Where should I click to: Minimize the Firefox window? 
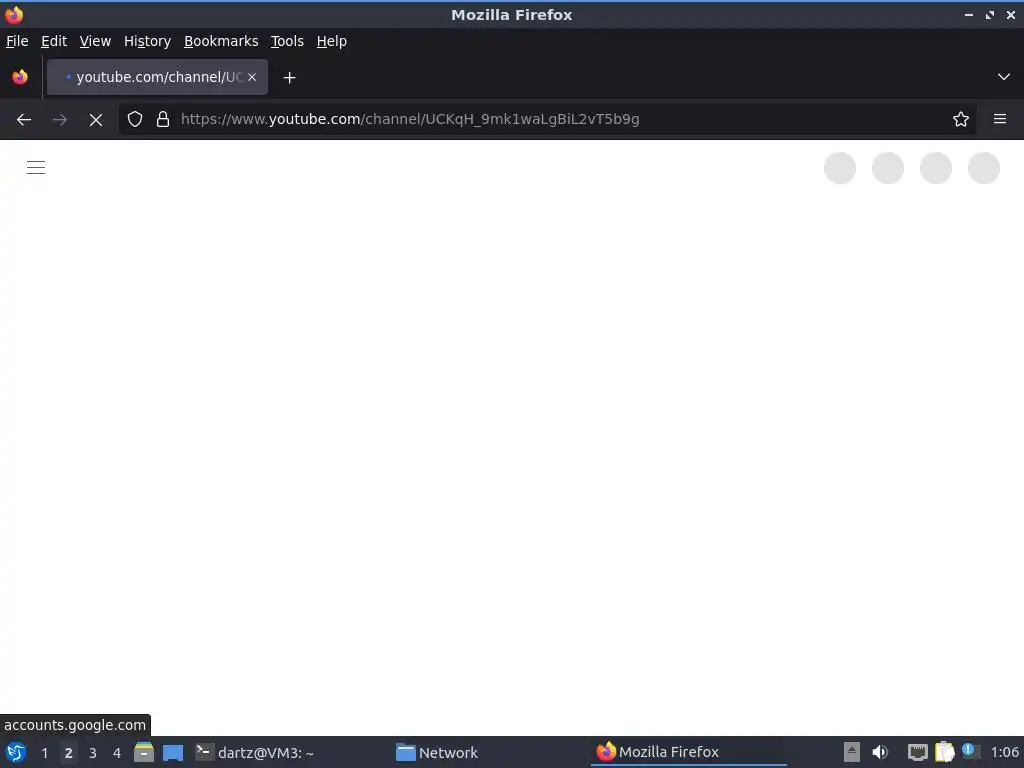point(968,14)
